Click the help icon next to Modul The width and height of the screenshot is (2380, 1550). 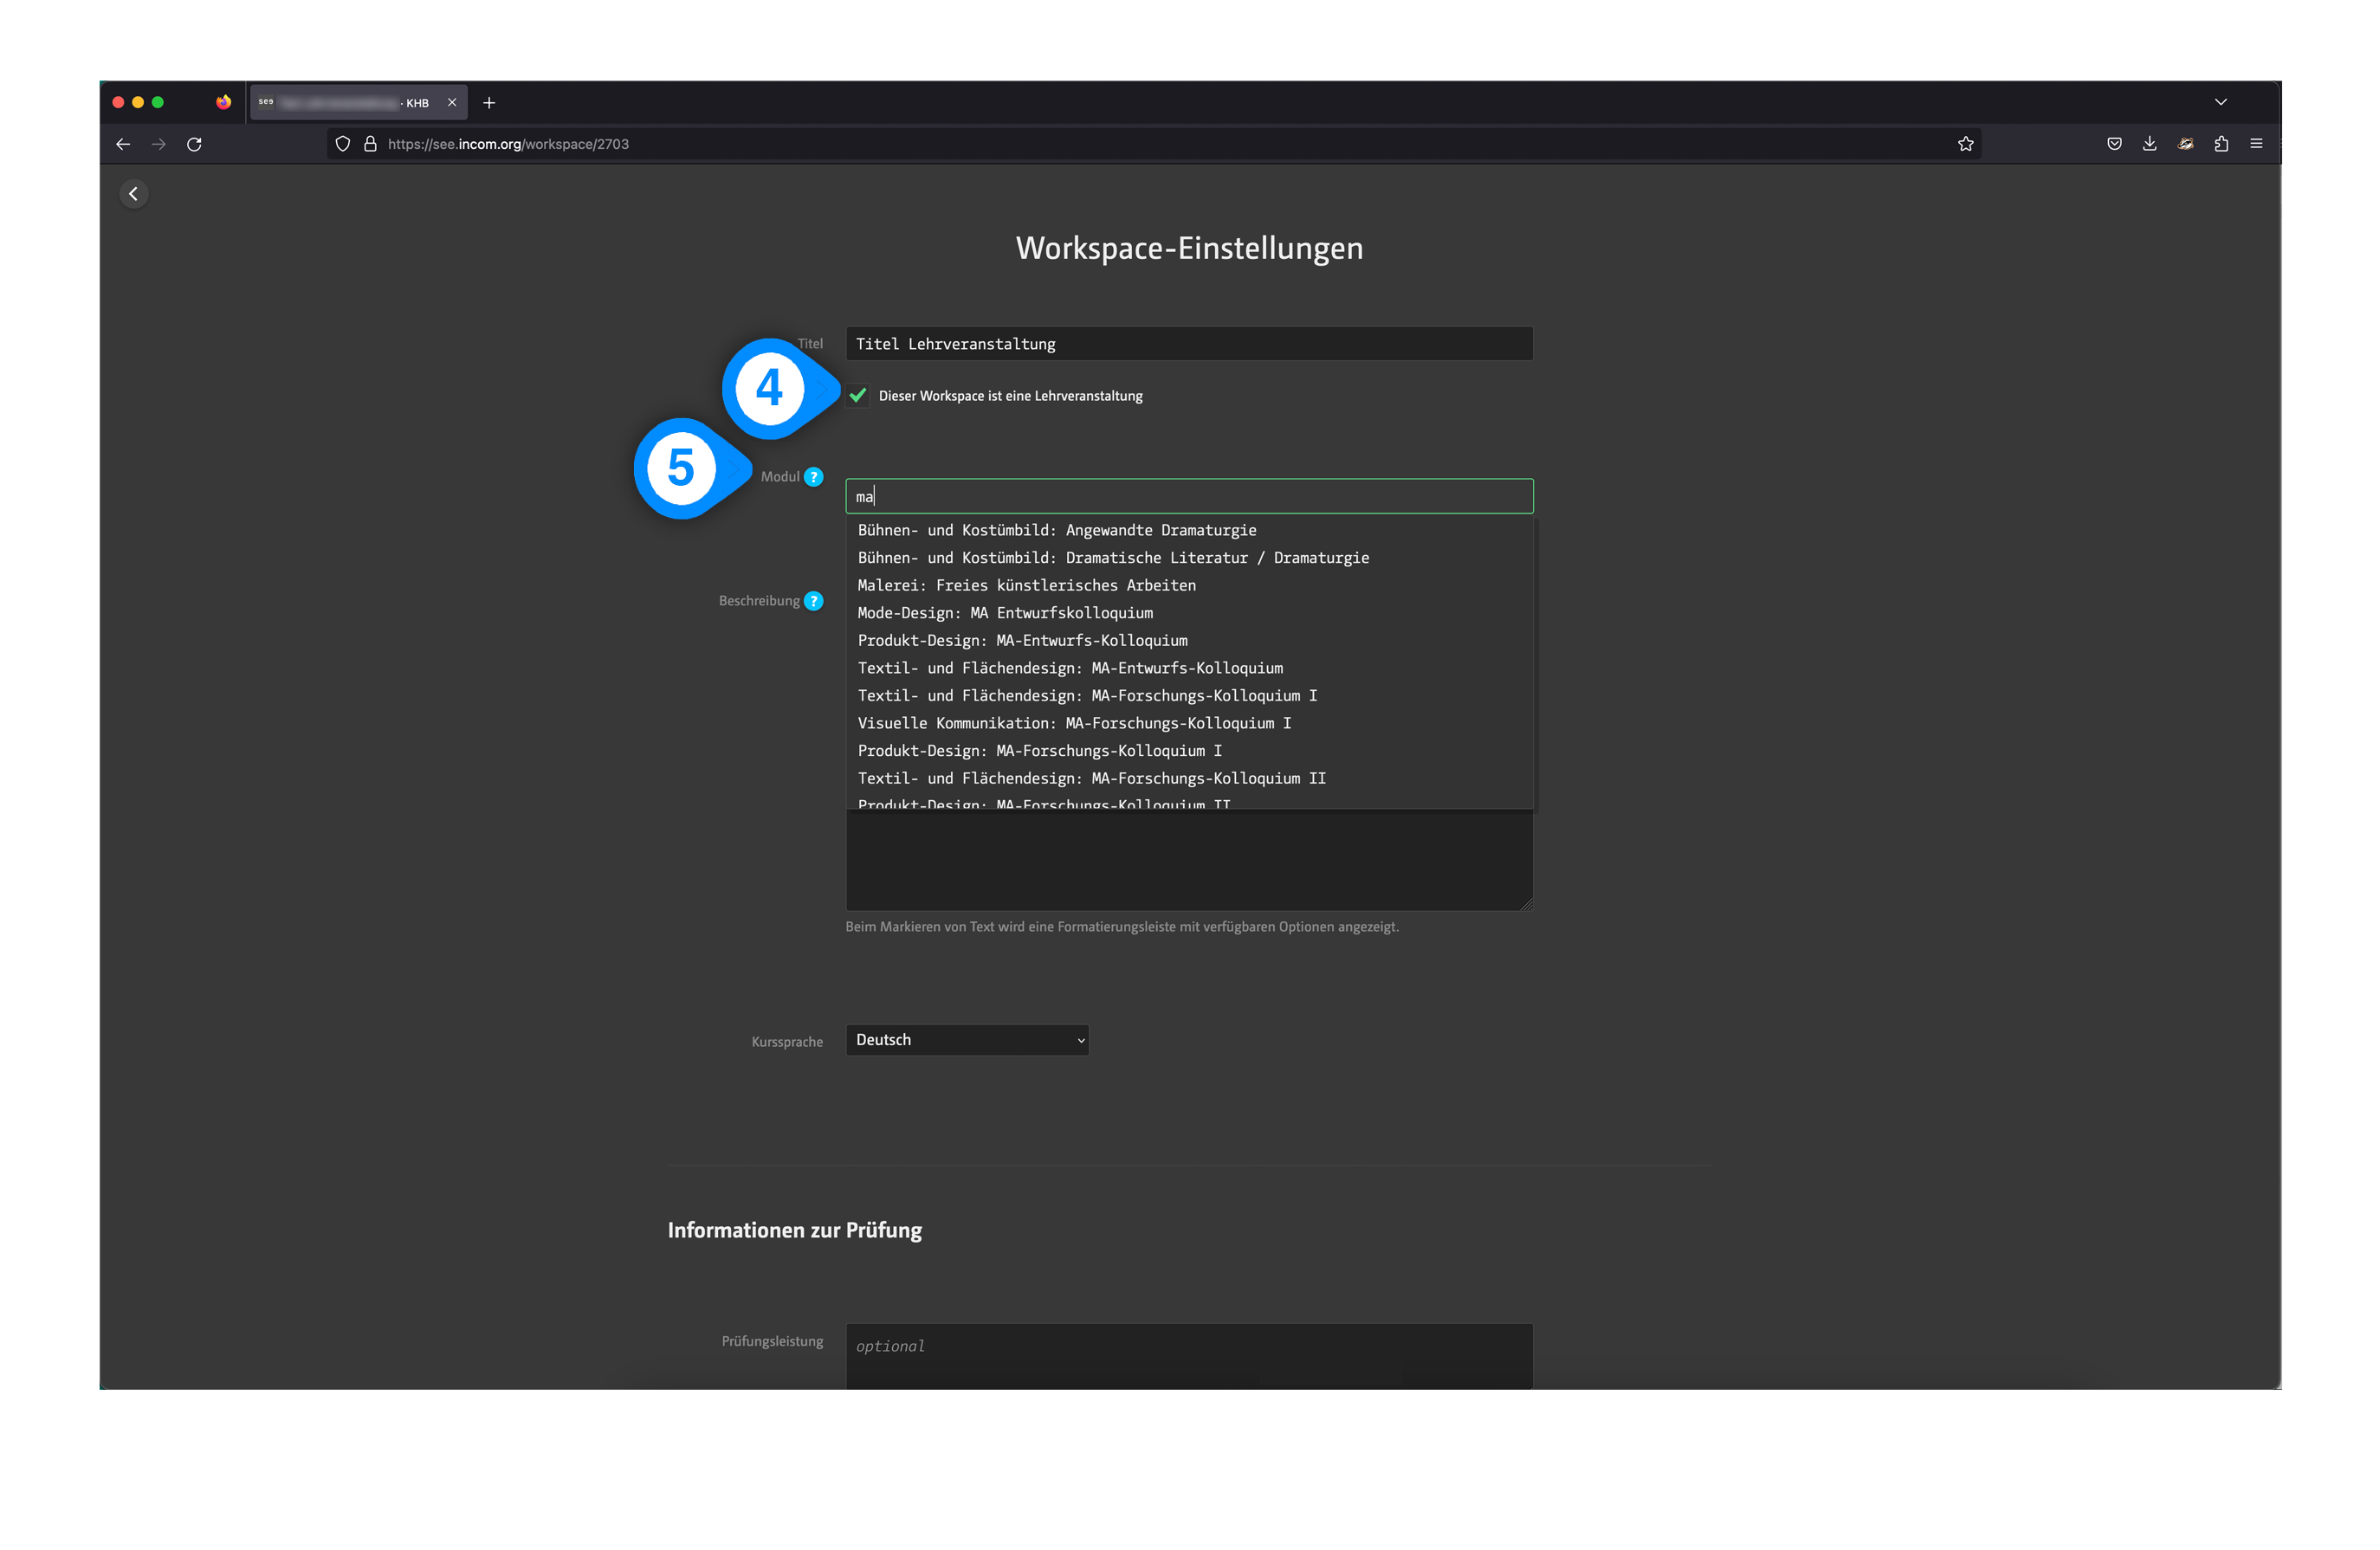click(x=814, y=477)
